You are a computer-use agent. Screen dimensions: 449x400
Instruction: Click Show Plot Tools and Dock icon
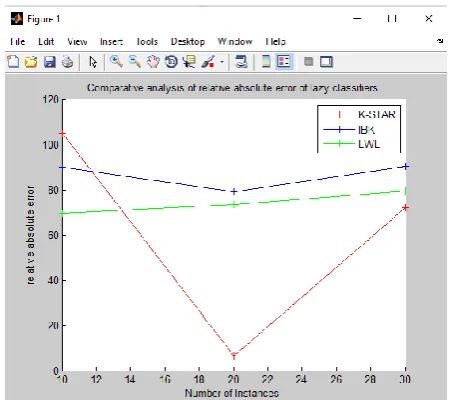click(326, 62)
